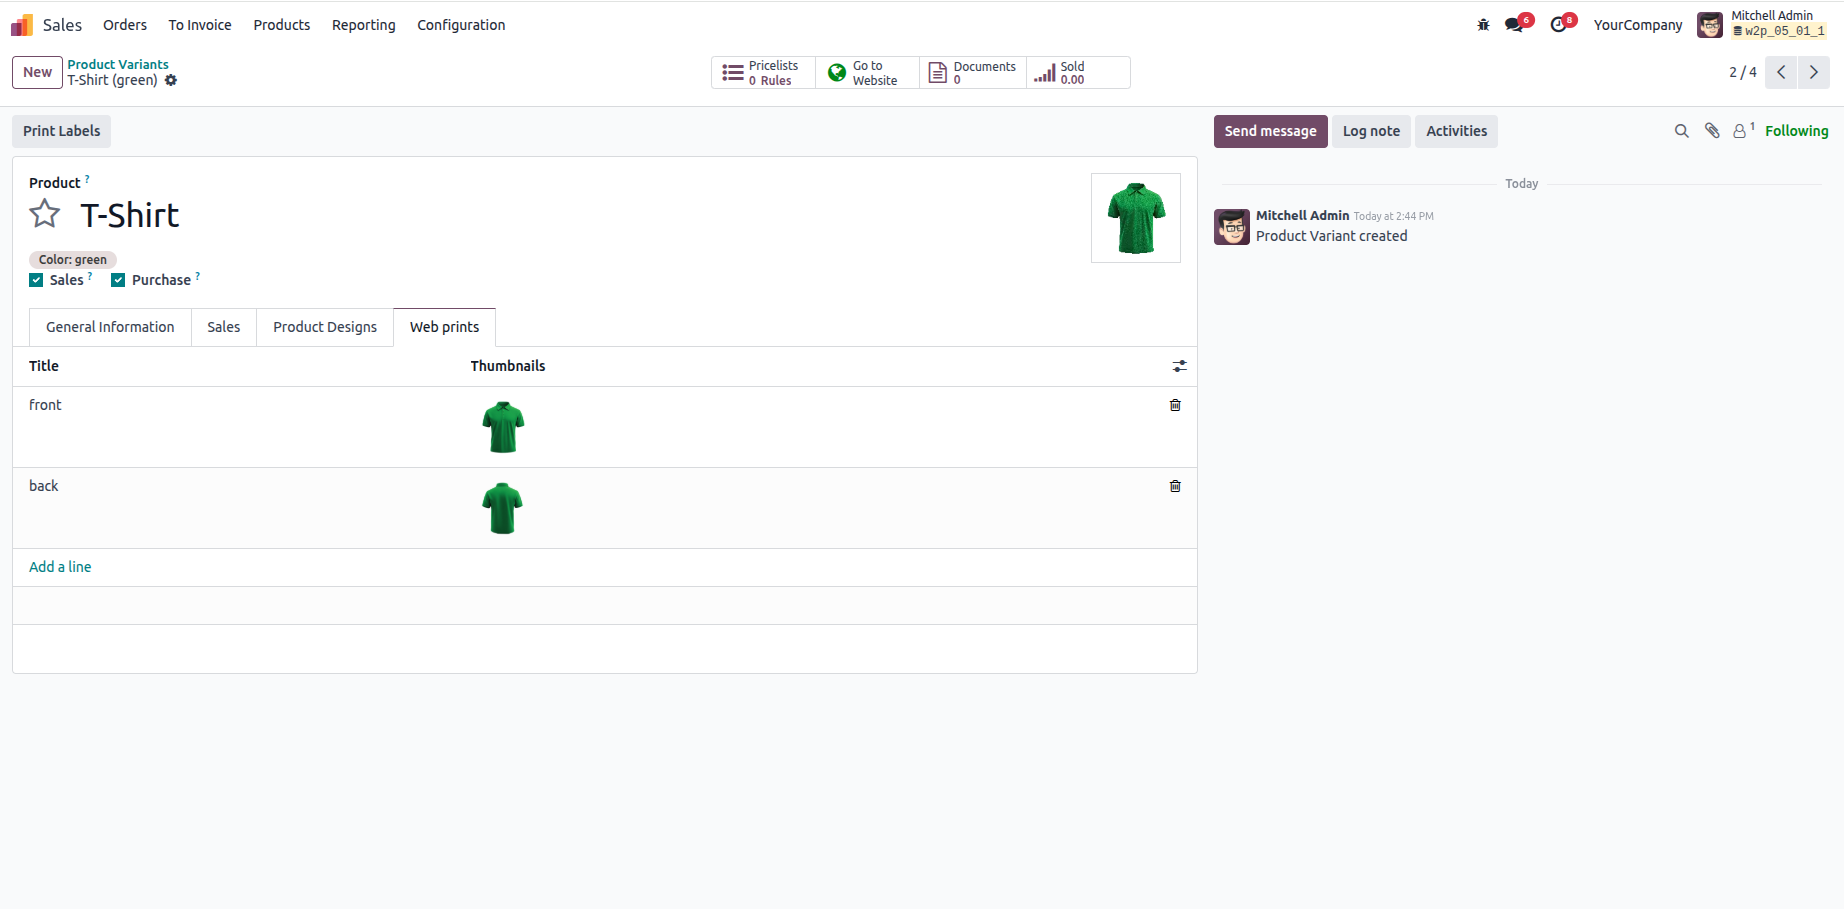Image resolution: width=1844 pixels, height=909 pixels.
Task: Click the Following button
Action: [1796, 131]
